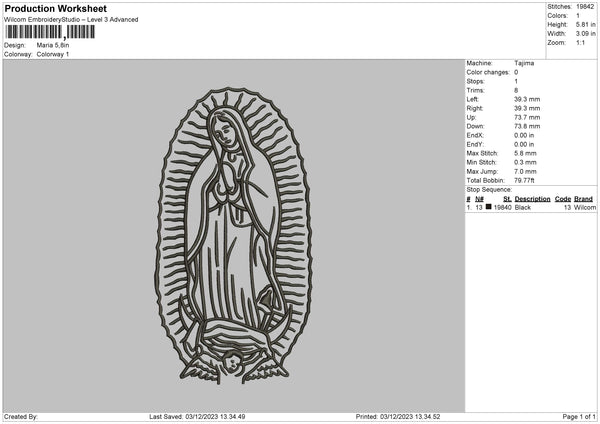Click the Total Bobbin value 79.77ft
This screenshot has width=600, height=424.
524,181
